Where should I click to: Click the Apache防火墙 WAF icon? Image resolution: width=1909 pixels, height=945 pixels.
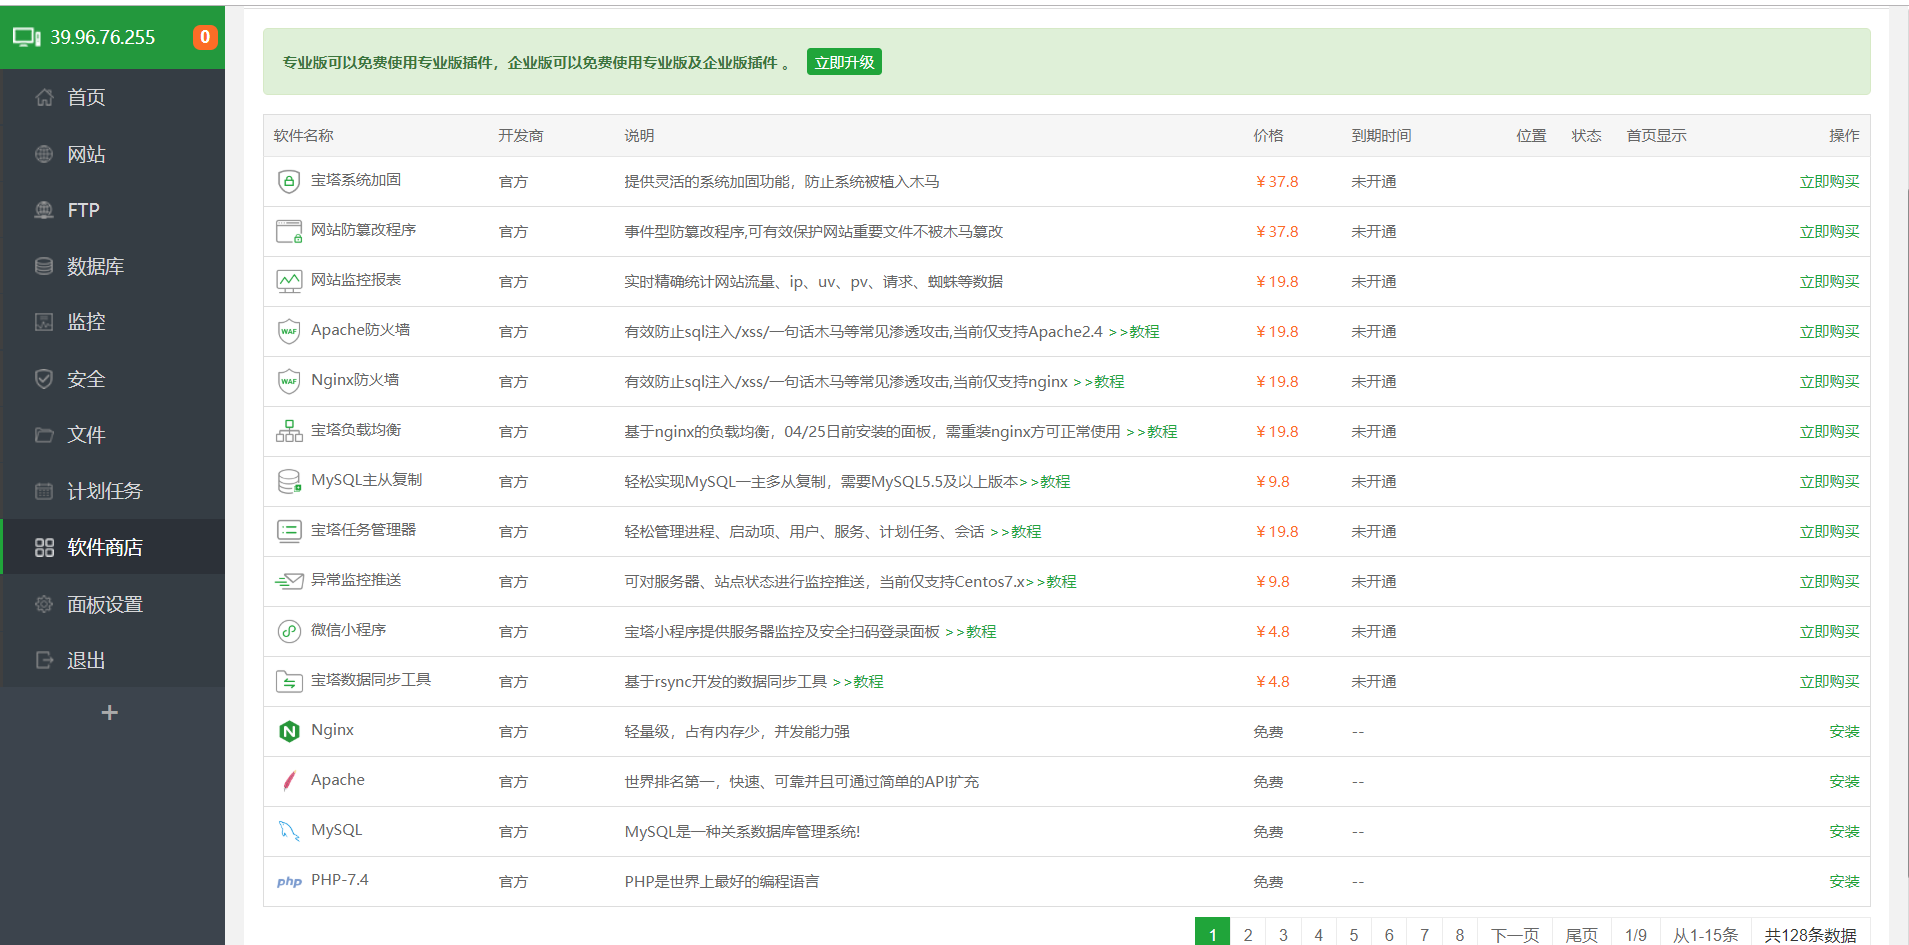tap(289, 331)
